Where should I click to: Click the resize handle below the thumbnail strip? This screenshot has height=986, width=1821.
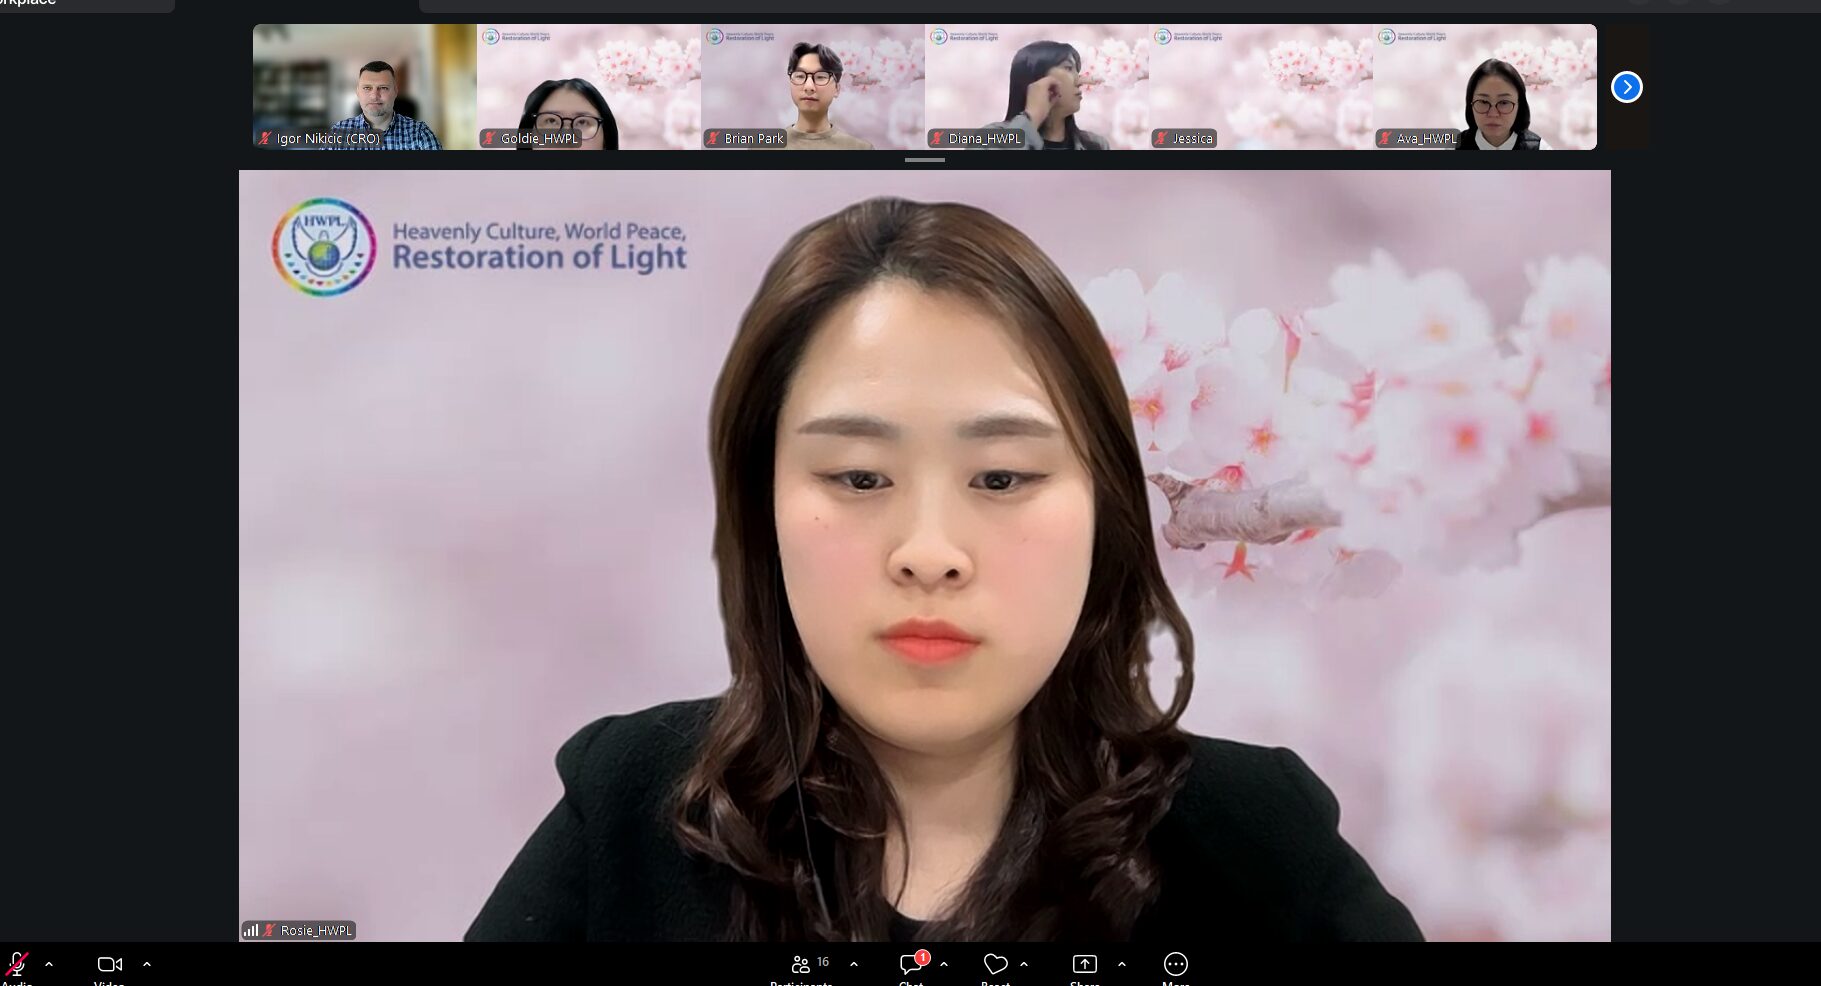[x=924, y=160]
